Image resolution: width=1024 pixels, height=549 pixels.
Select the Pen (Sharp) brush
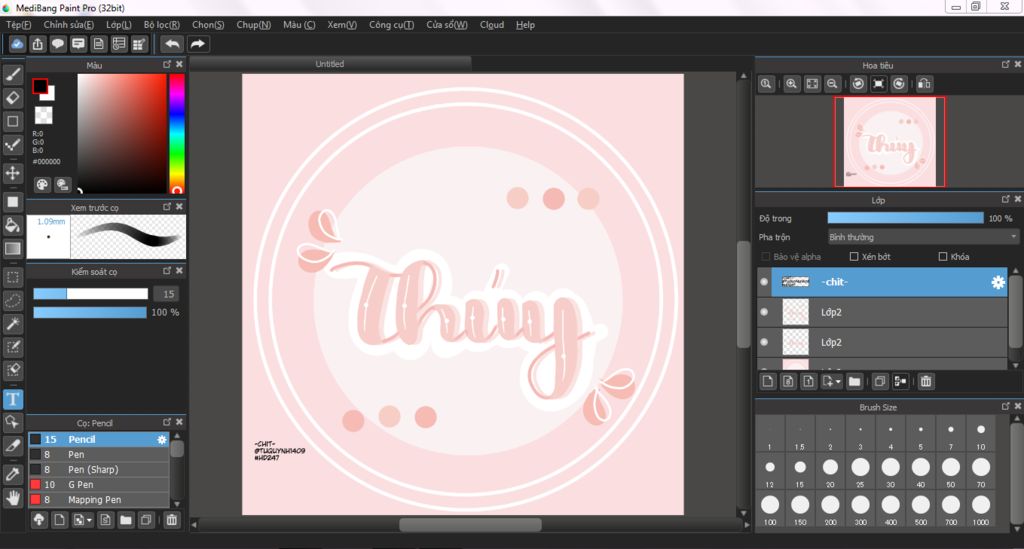click(99, 469)
